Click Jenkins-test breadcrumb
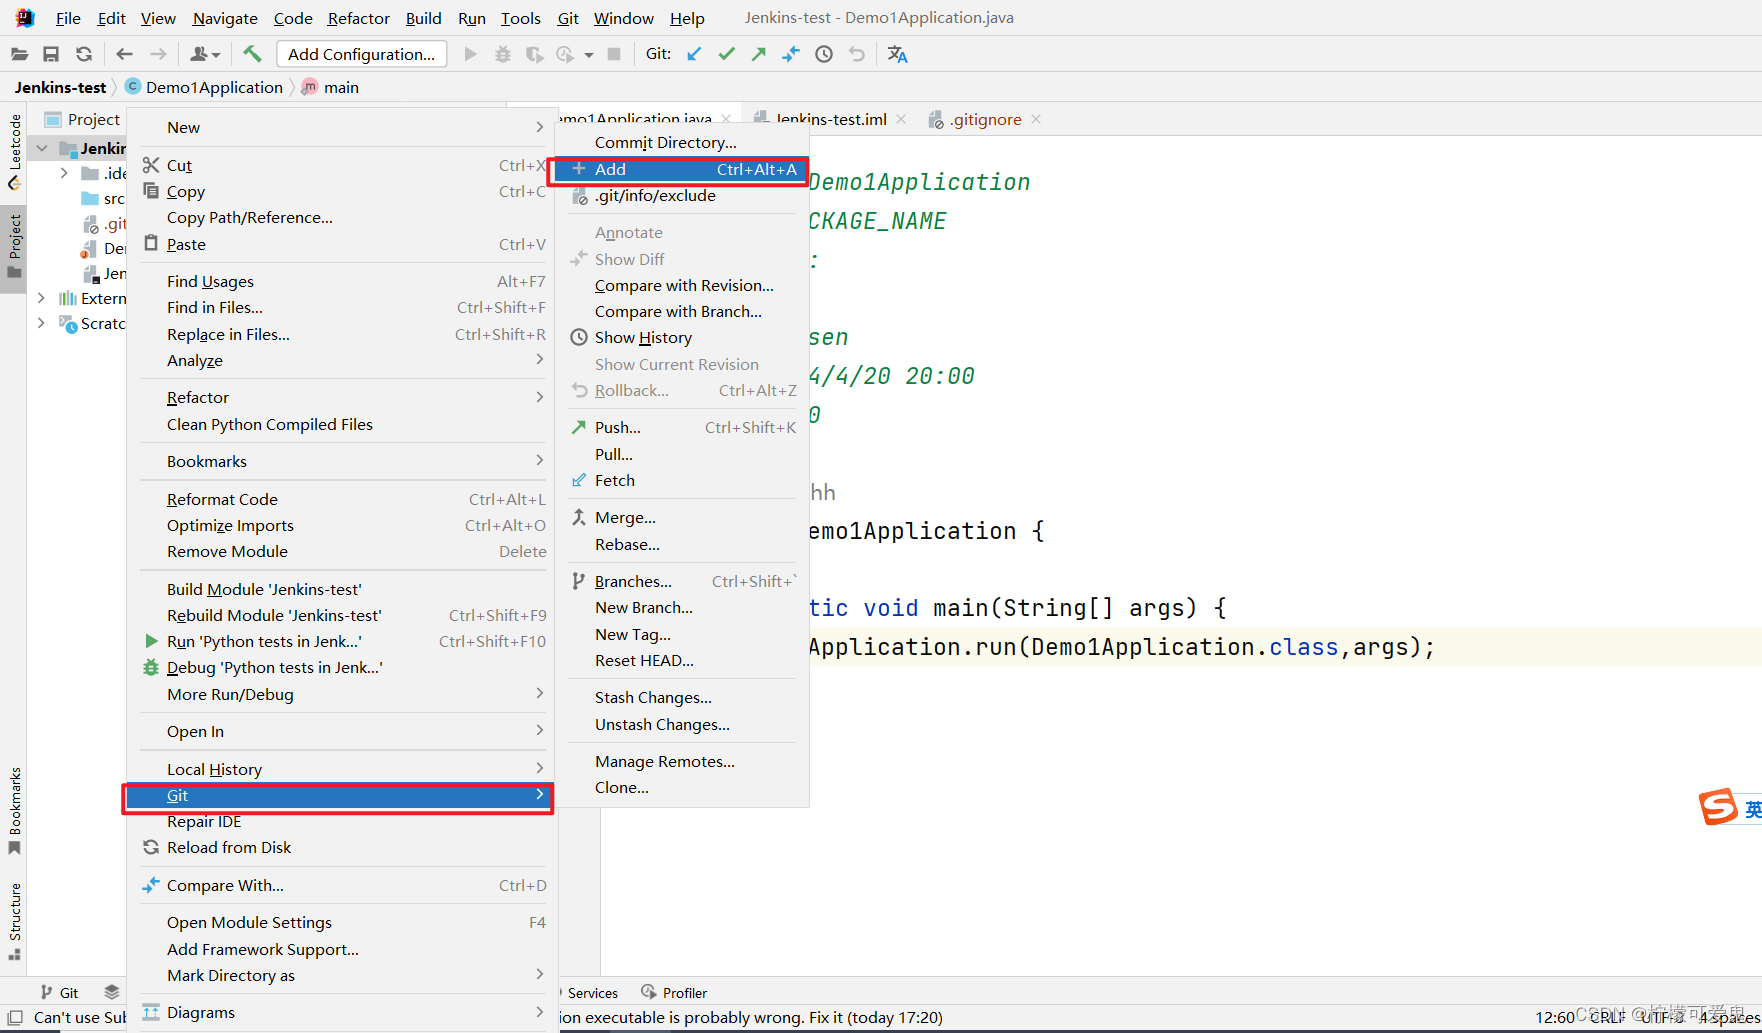This screenshot has height=1033, width=1762. click(x=60, y=87)
